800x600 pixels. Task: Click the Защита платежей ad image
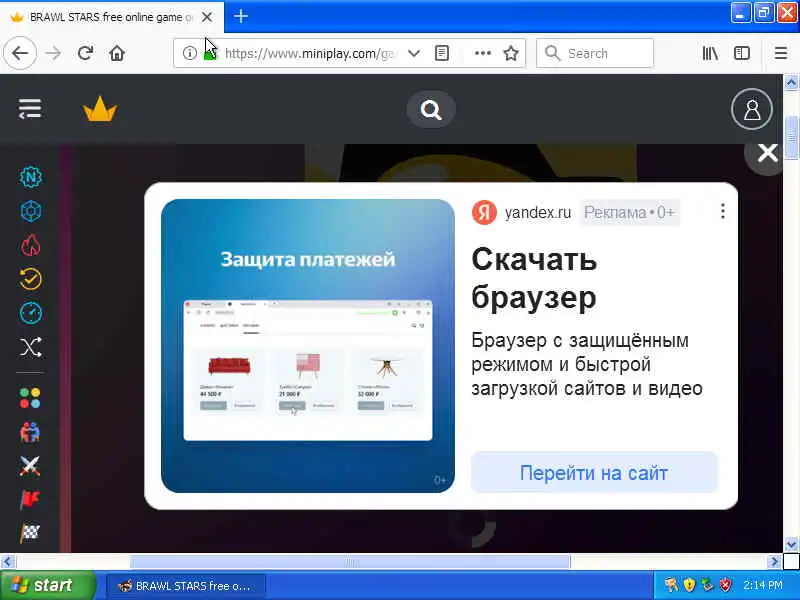click(x=308, y=345)
